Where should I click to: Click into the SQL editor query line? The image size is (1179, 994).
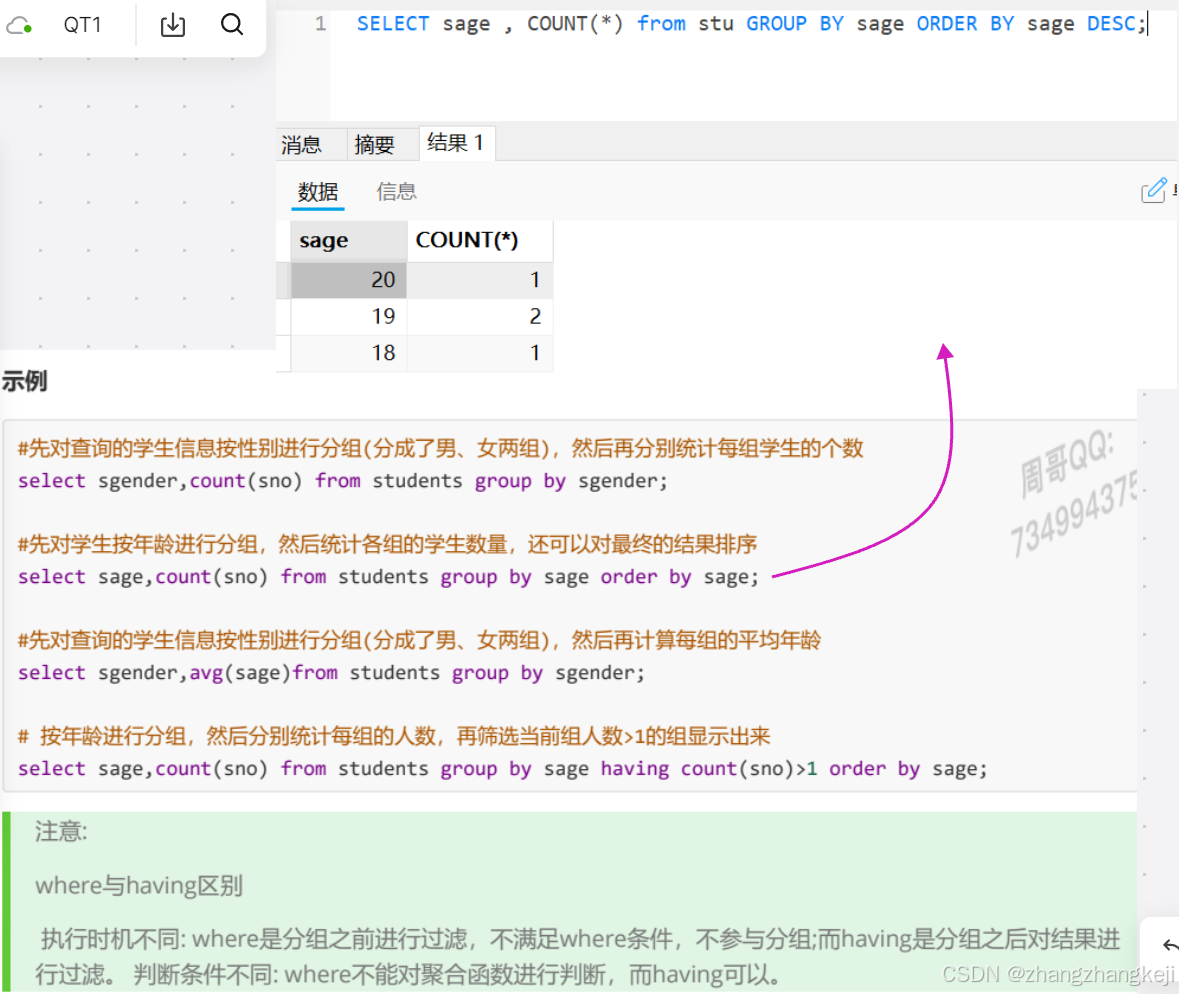(751, 24)
